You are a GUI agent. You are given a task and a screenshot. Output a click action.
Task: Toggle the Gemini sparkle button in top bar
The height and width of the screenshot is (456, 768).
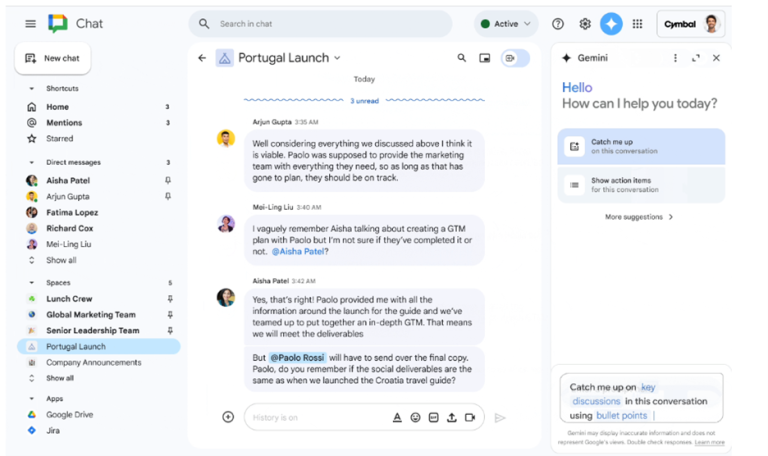611,24
